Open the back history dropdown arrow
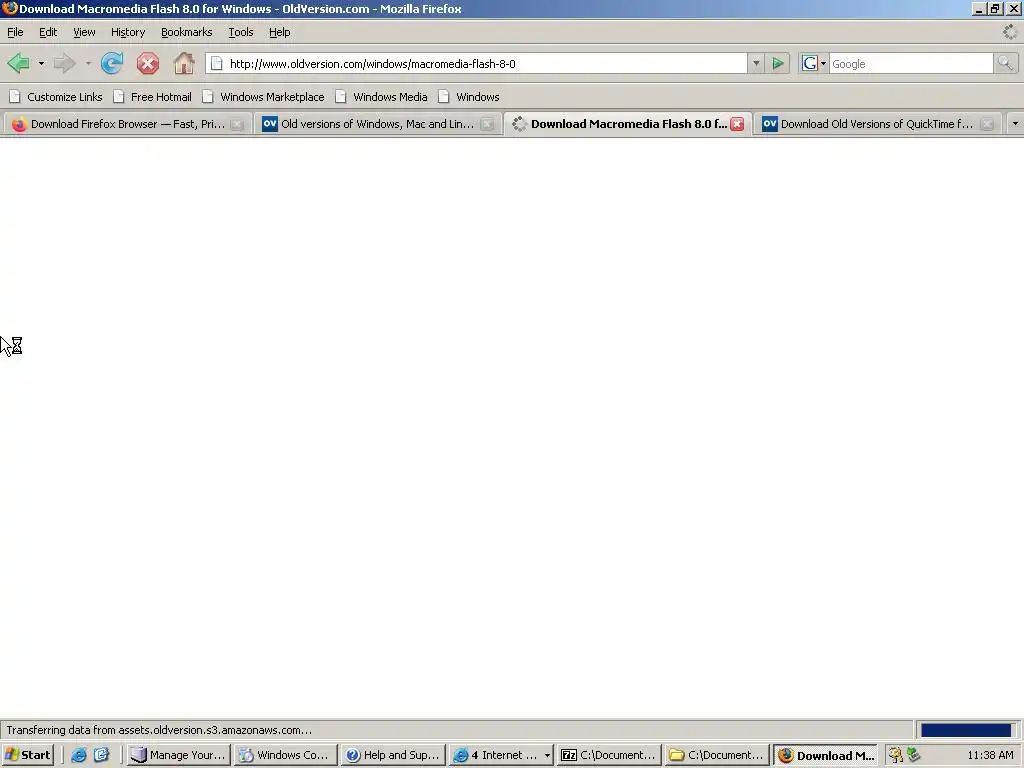Viewport: 1024px width, 768px height. 41,63
